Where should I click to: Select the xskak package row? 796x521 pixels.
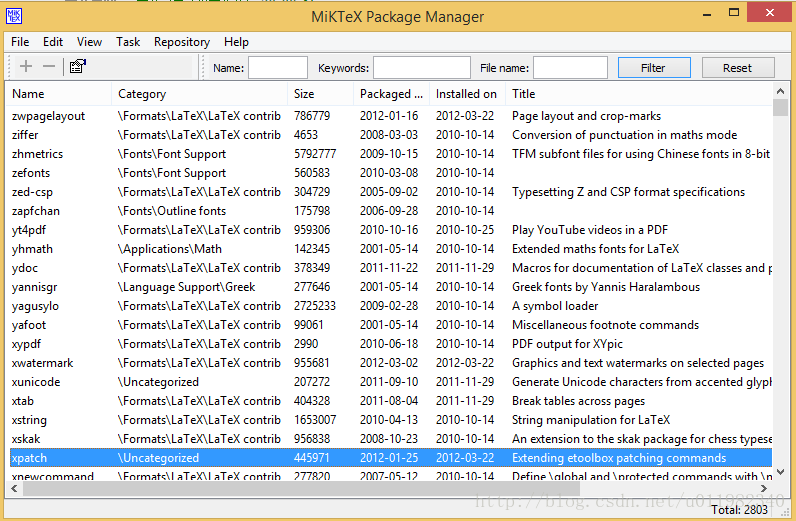[391, 439]
